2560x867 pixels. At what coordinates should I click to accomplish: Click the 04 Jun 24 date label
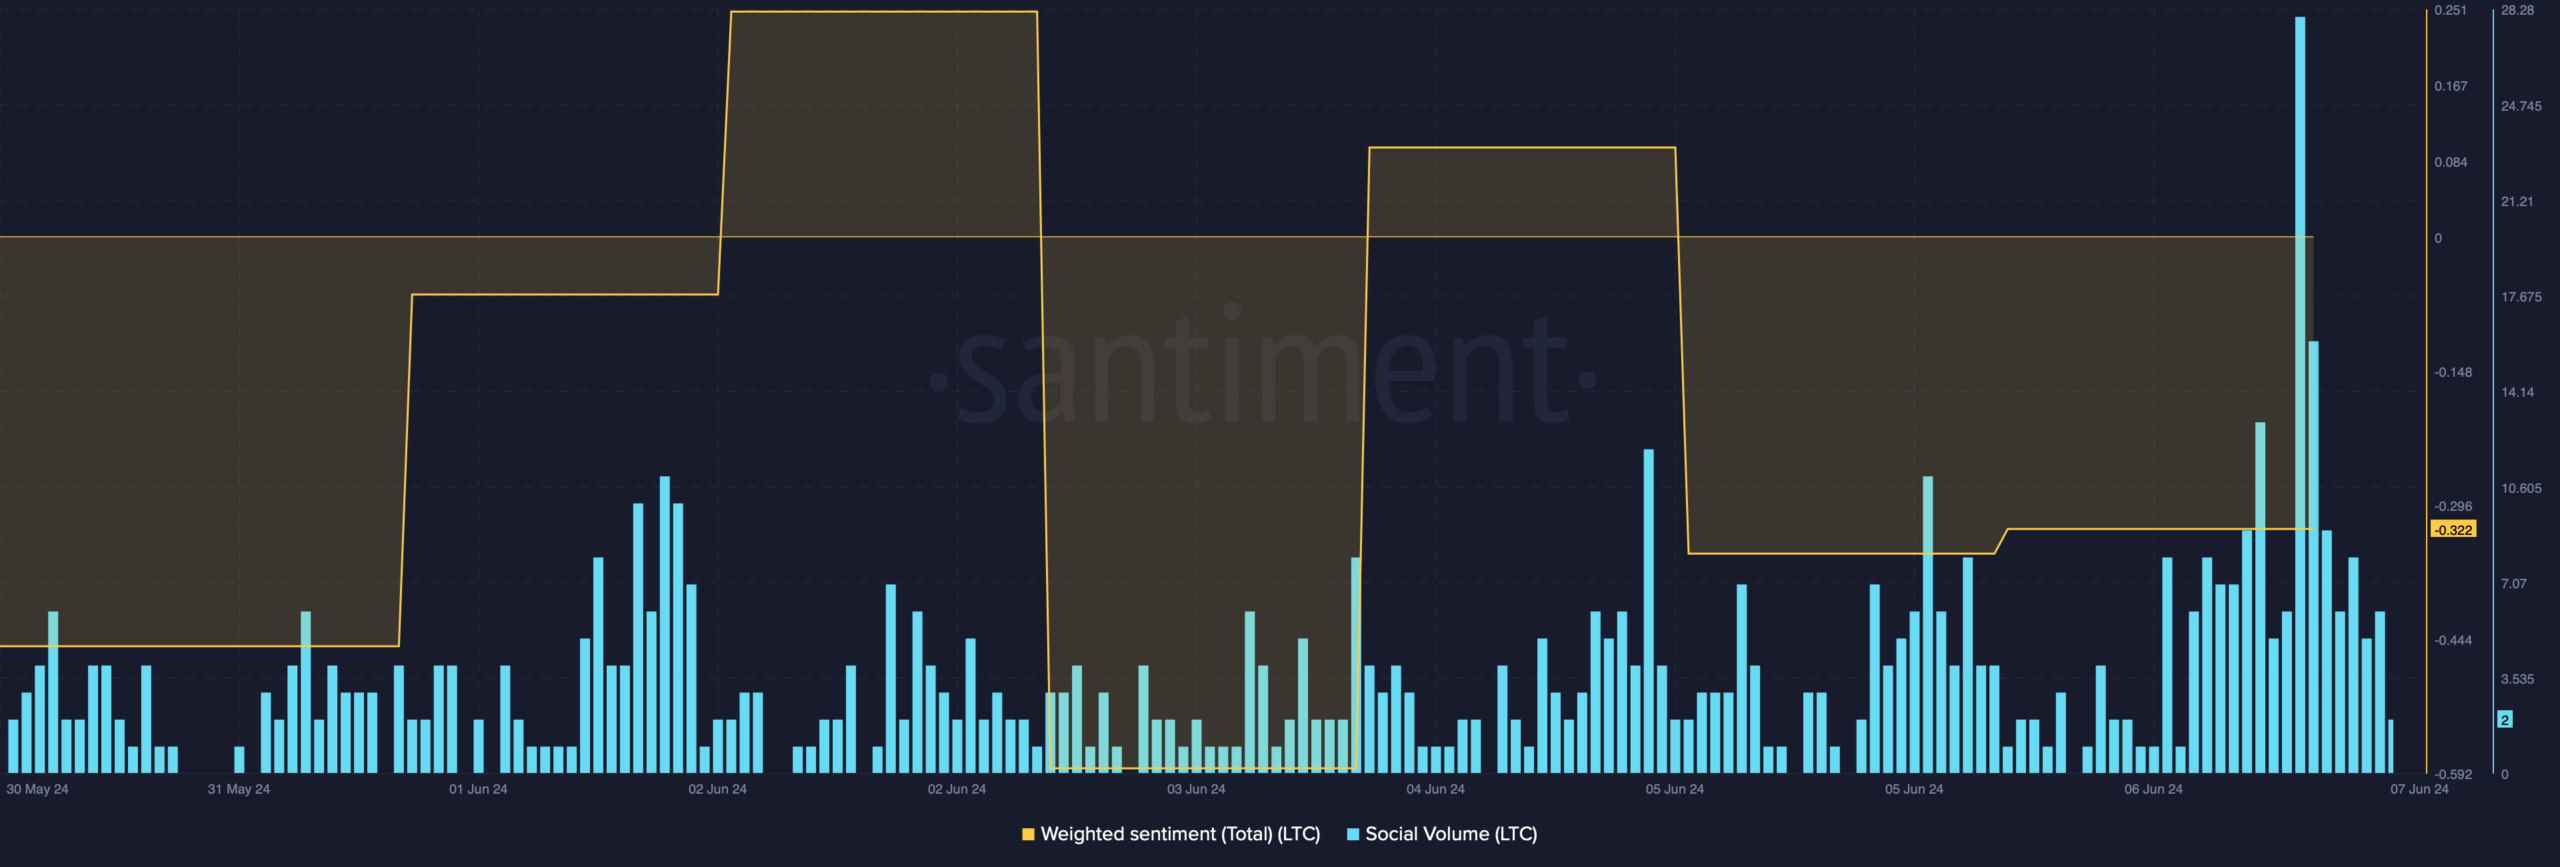coord(1435,789)
